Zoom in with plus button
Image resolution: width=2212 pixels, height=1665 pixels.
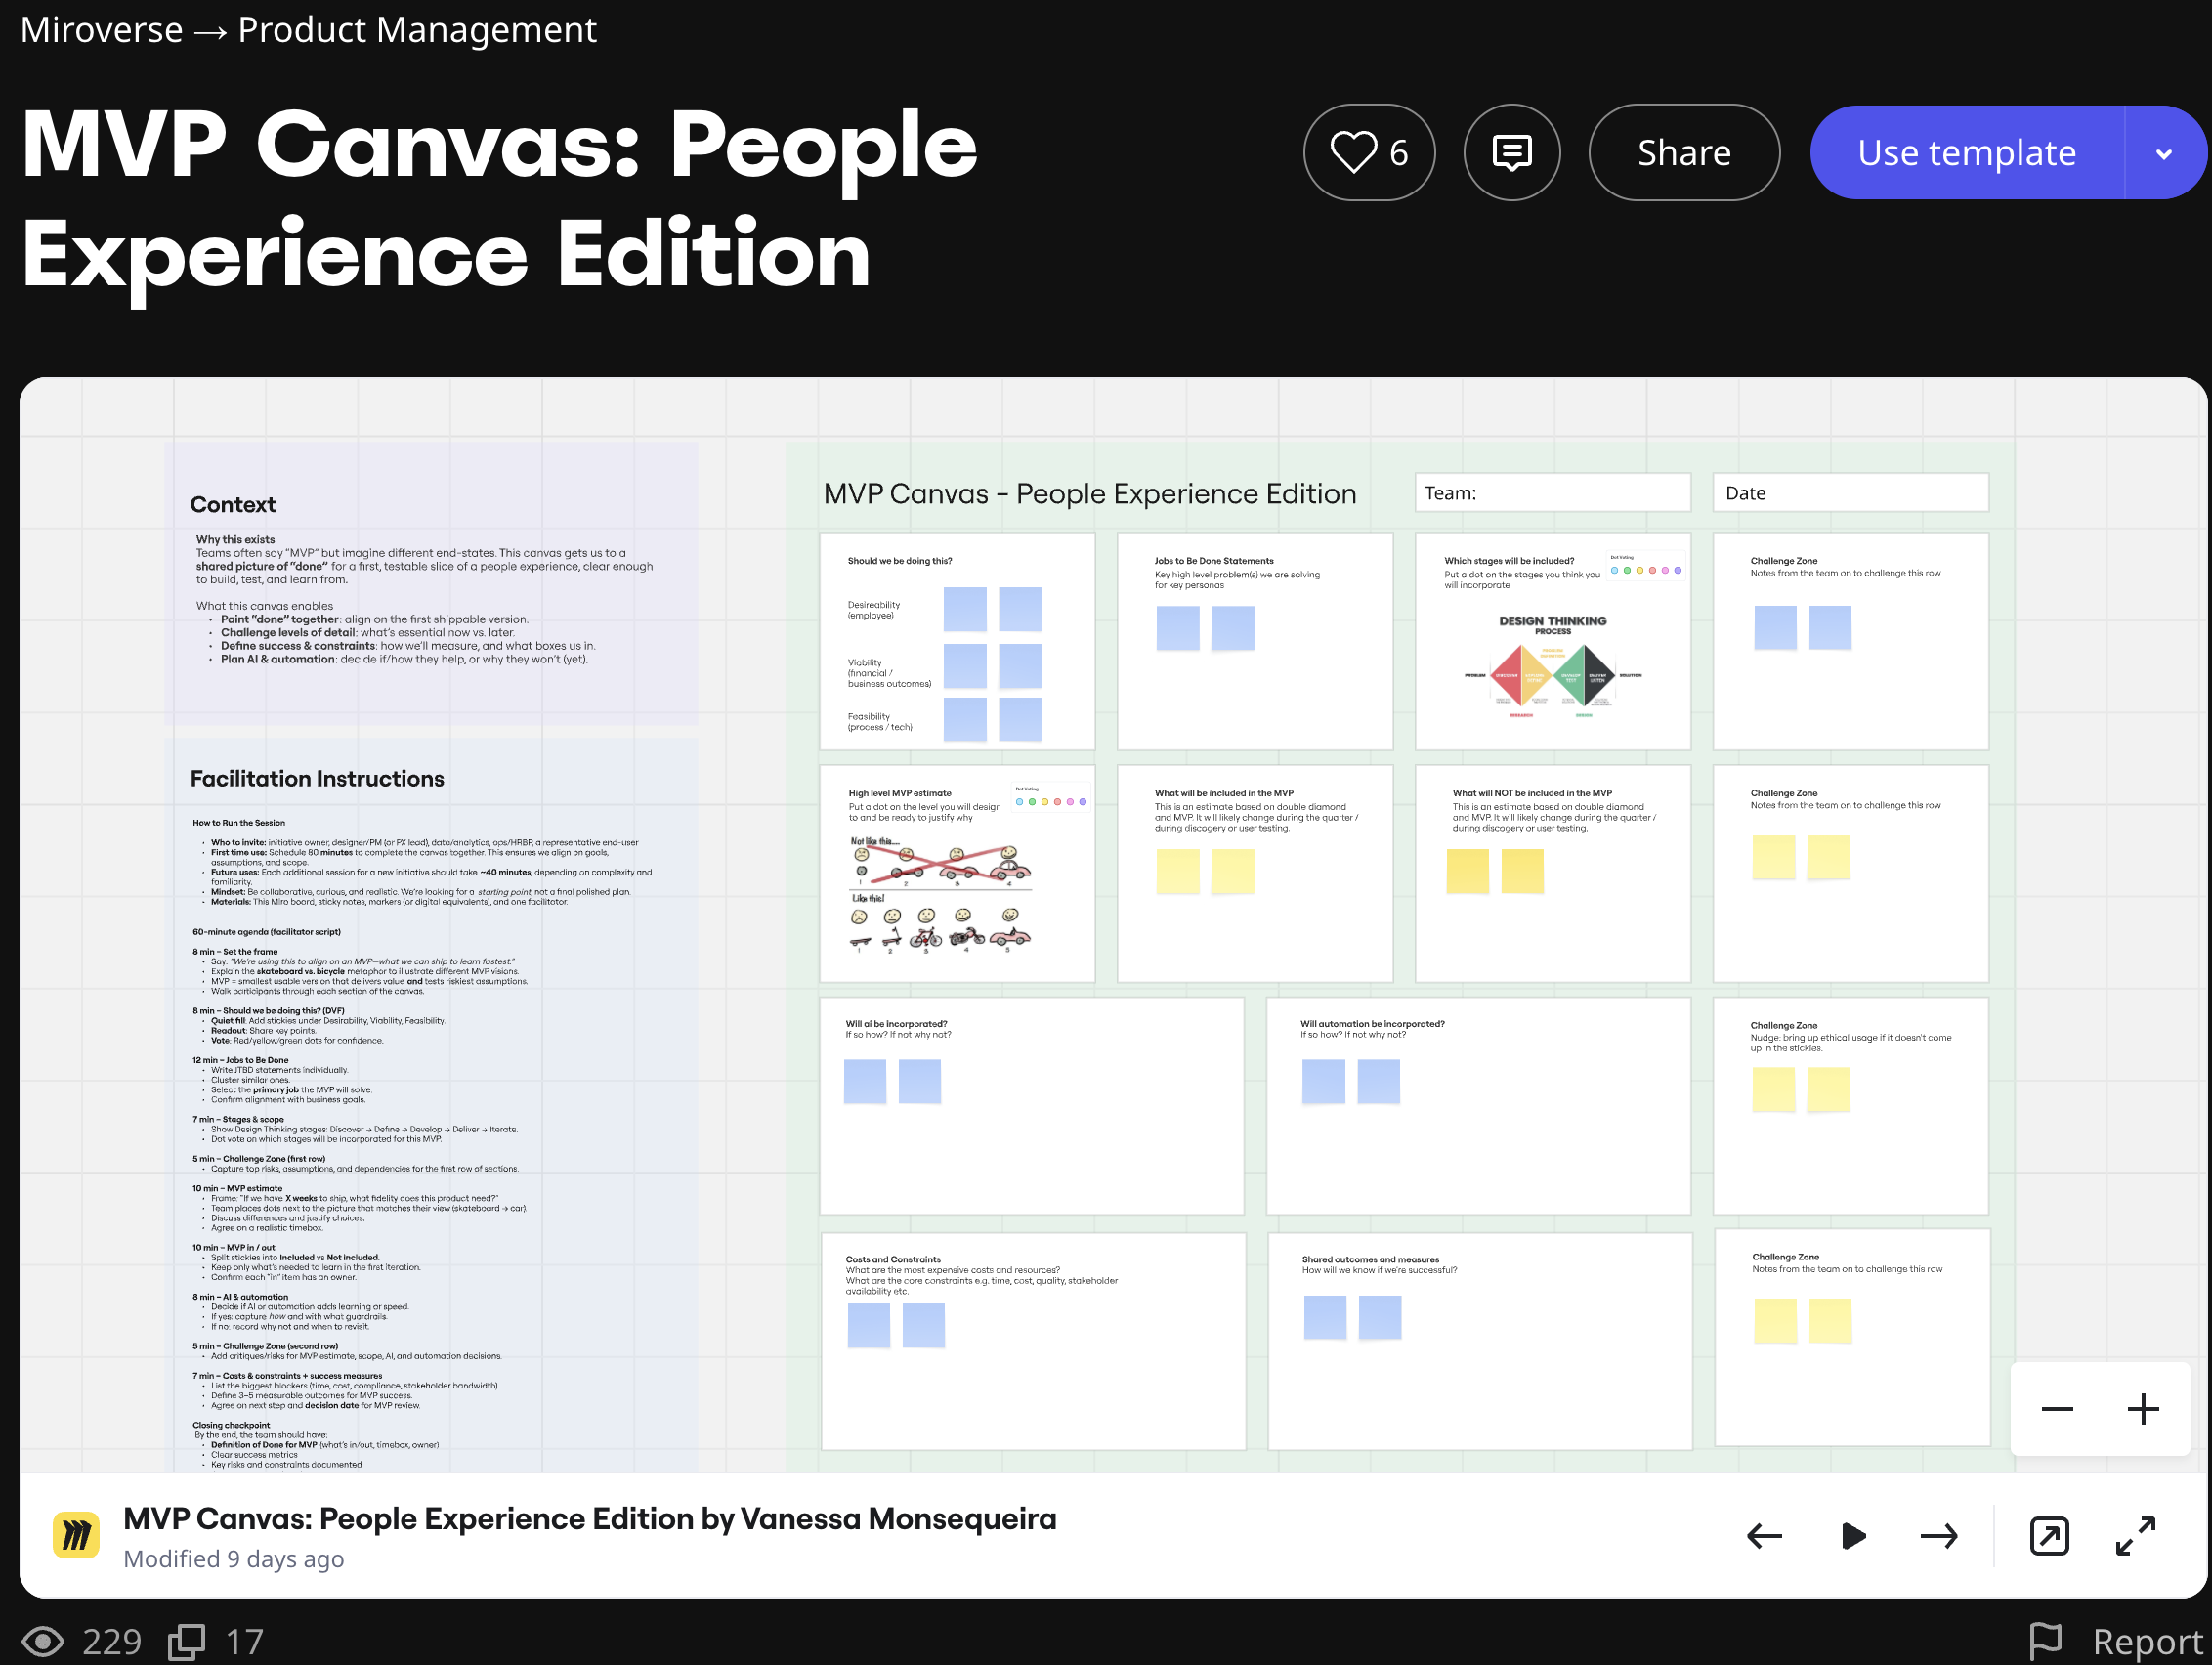point(2143,1409)
